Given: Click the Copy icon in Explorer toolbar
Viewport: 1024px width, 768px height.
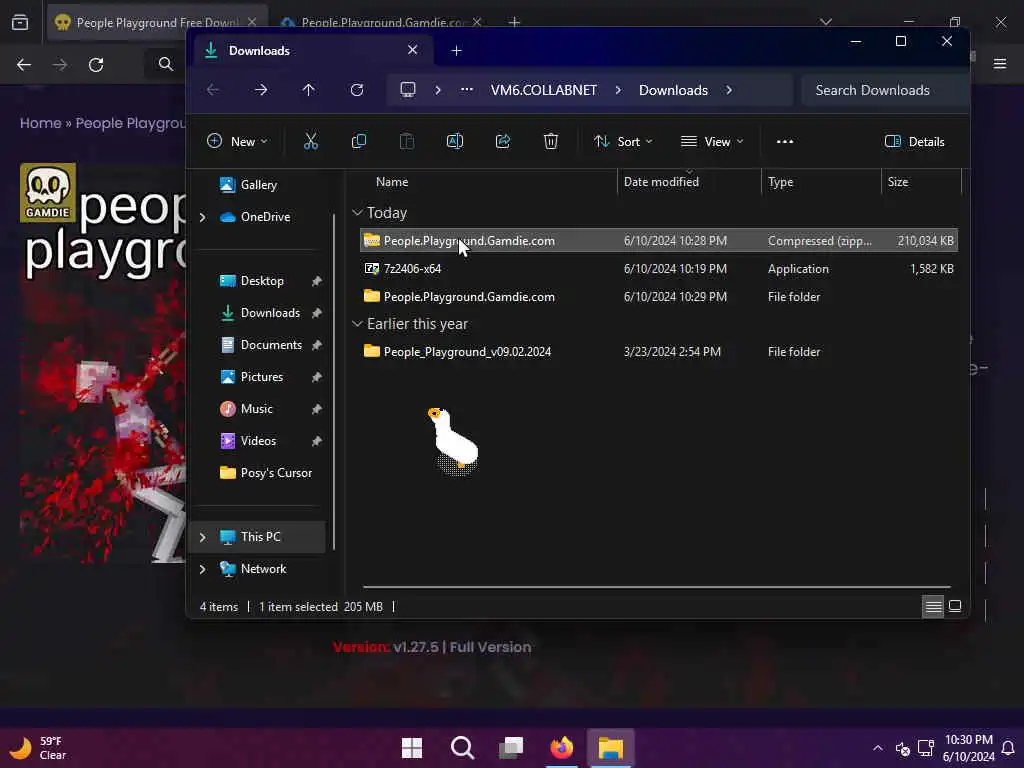Looking at the screenshot, I should point(359,141).
